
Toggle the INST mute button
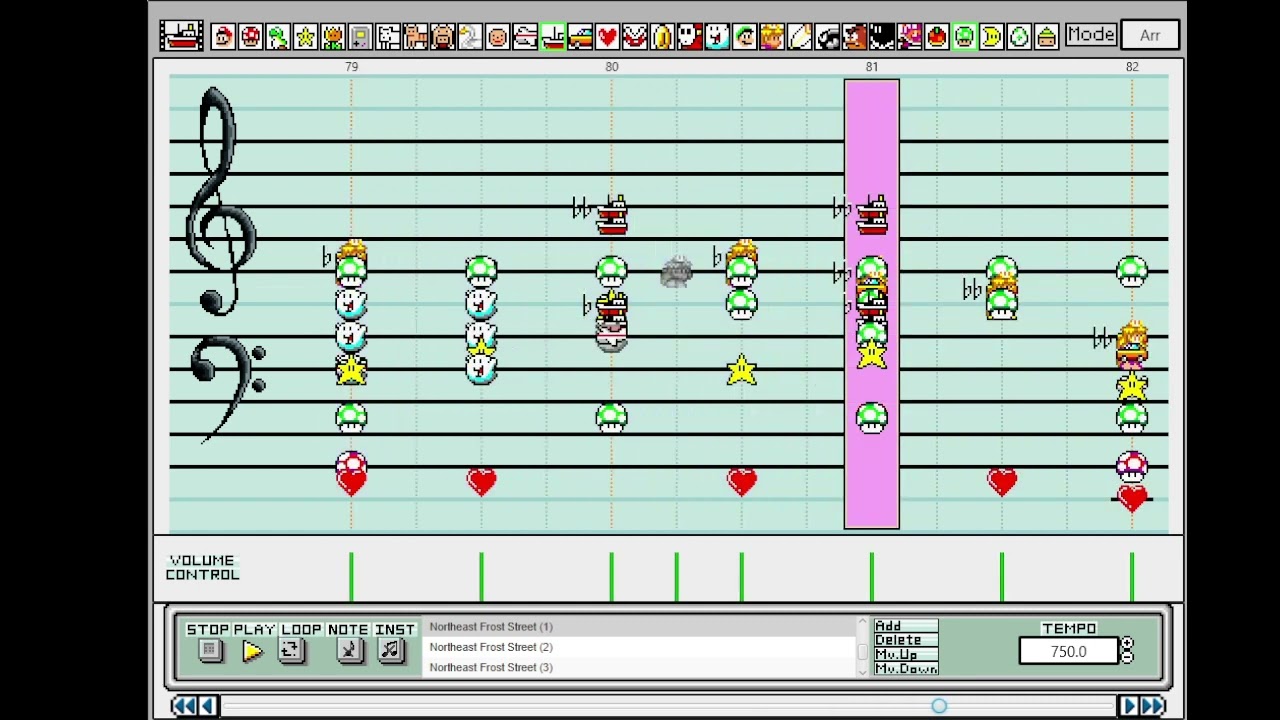click(x=390, y=651)
